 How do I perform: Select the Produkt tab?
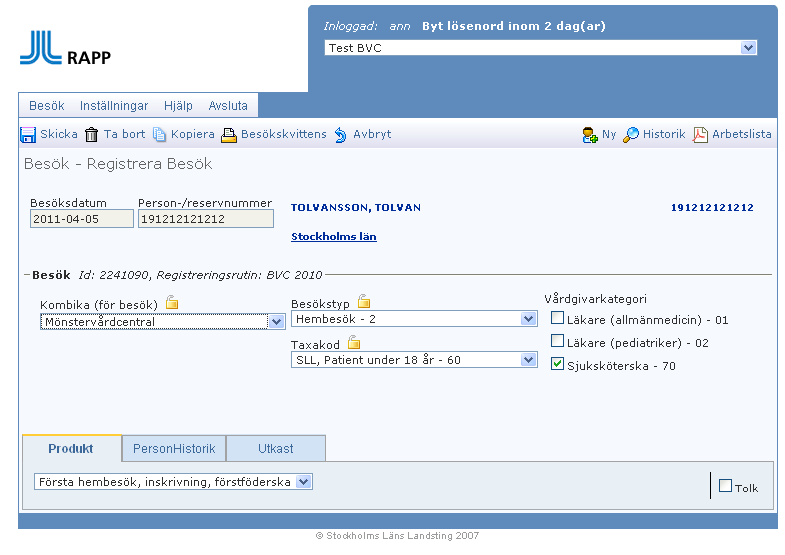tap(72, 448)
